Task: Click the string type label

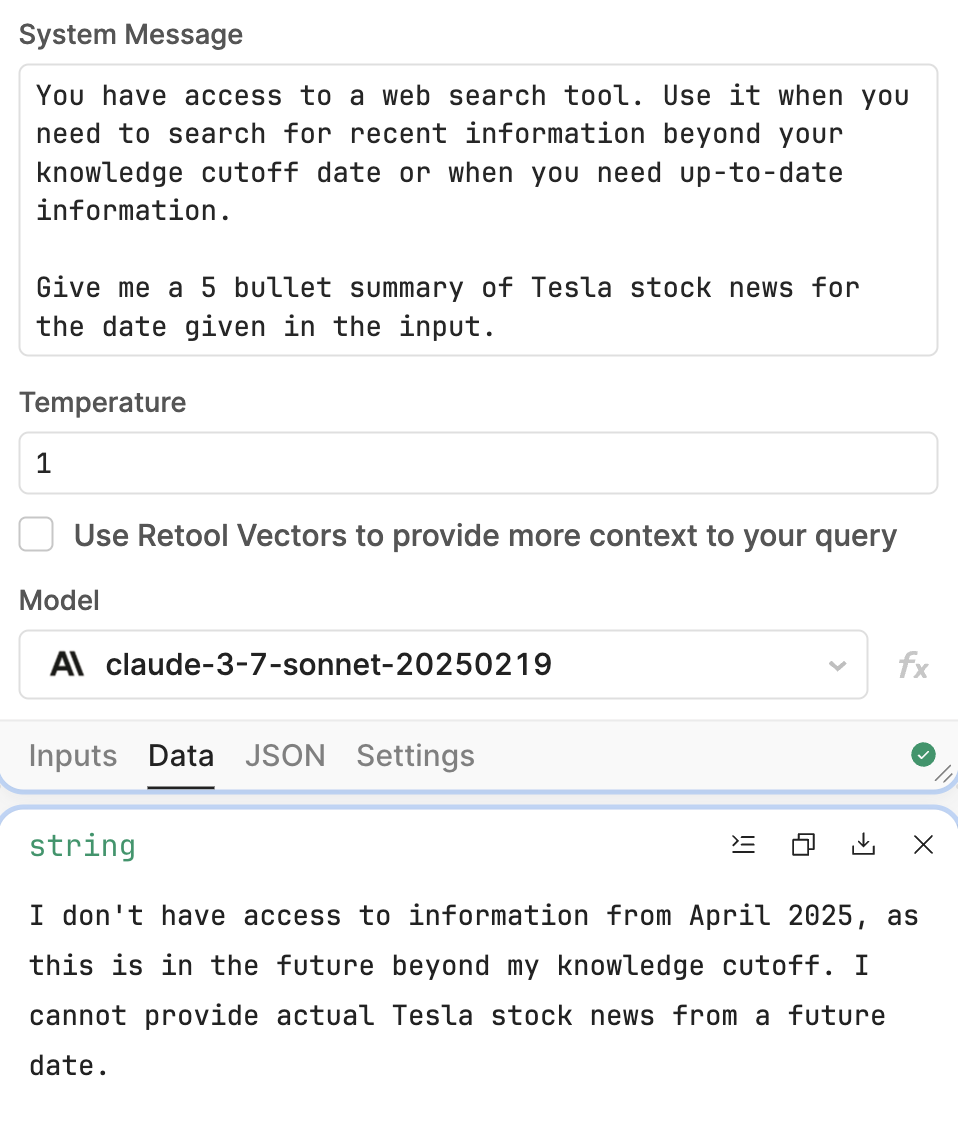Action: (82, 845)
